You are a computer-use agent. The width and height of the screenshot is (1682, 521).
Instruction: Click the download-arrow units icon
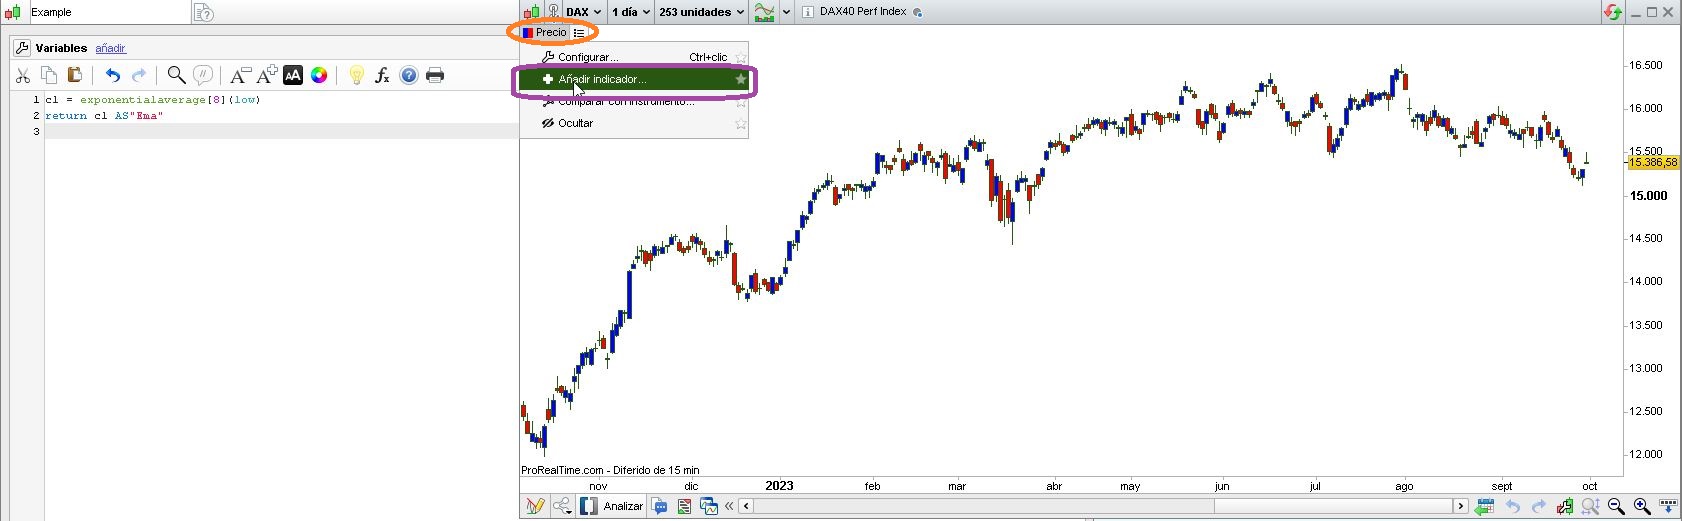[1667, 507]
